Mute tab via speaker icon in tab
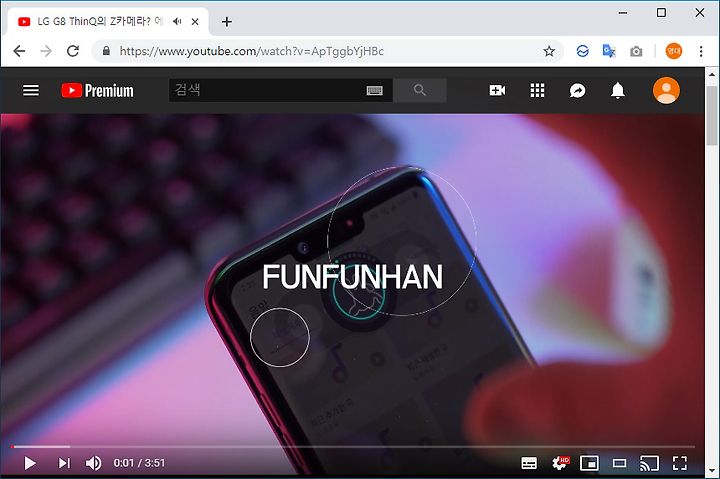The width and height of the screenshot is (720, 479). 177,22
